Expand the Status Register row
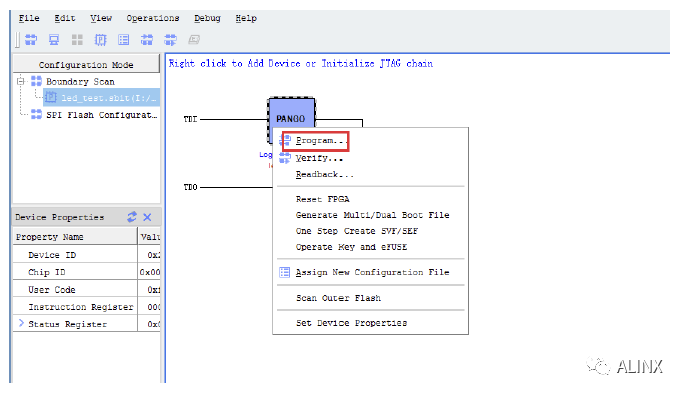The width and height of the screenshot is (684, 394). tap(21, 323)
